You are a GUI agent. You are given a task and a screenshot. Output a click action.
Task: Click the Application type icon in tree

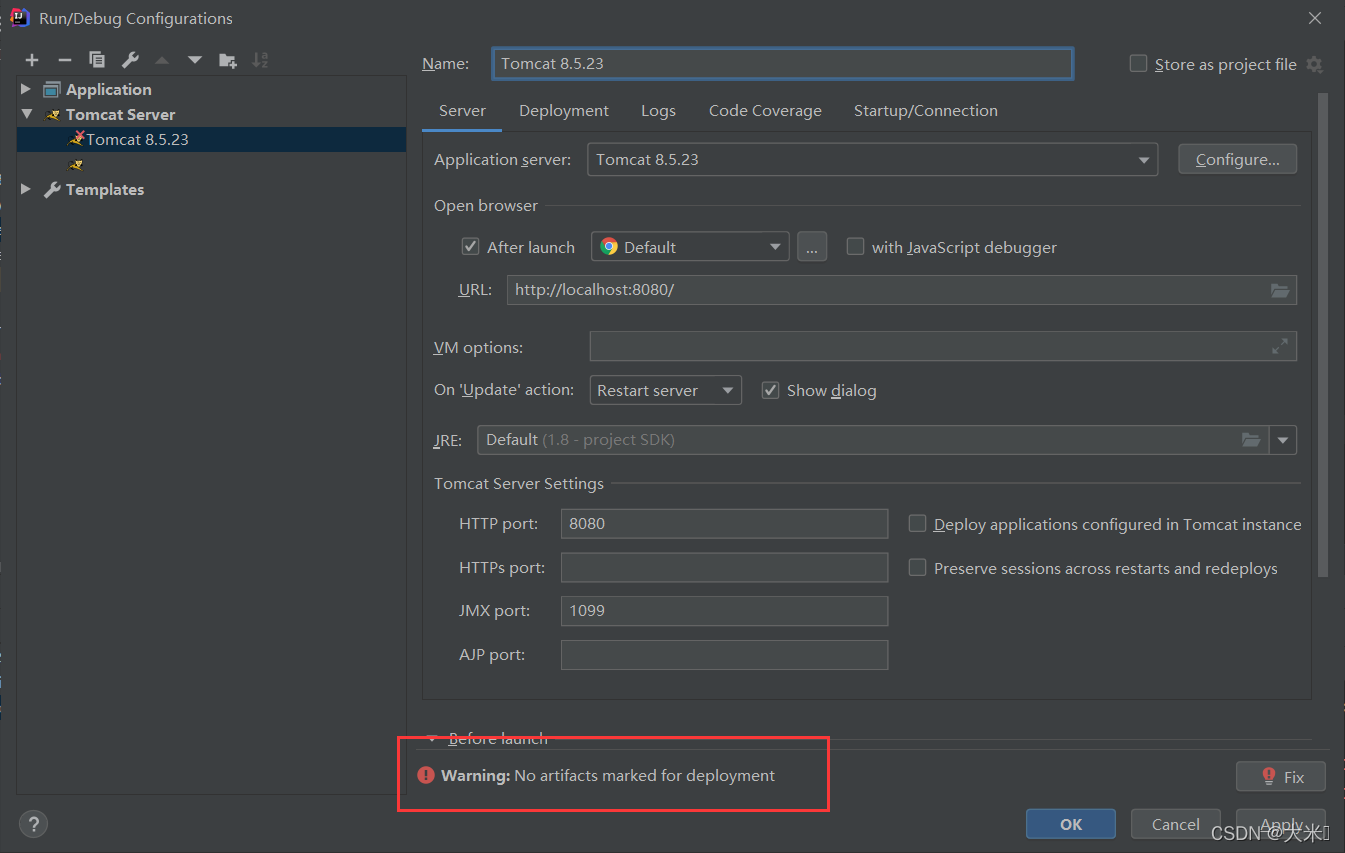pos(52,89)
